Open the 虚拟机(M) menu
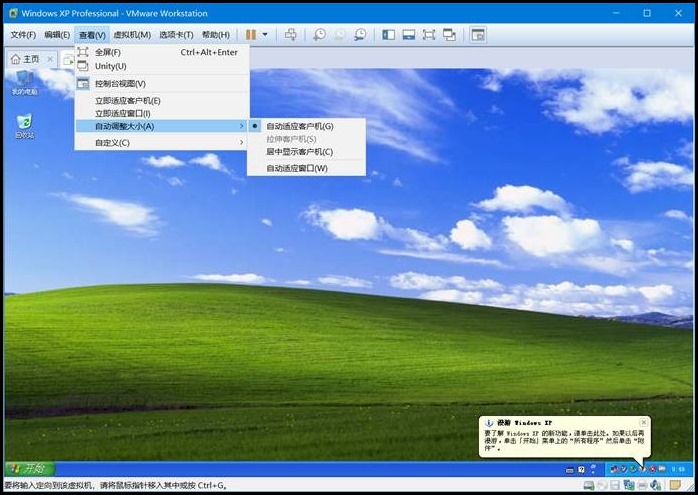Viewport: 698px width, 495px height. coord(132,35)
